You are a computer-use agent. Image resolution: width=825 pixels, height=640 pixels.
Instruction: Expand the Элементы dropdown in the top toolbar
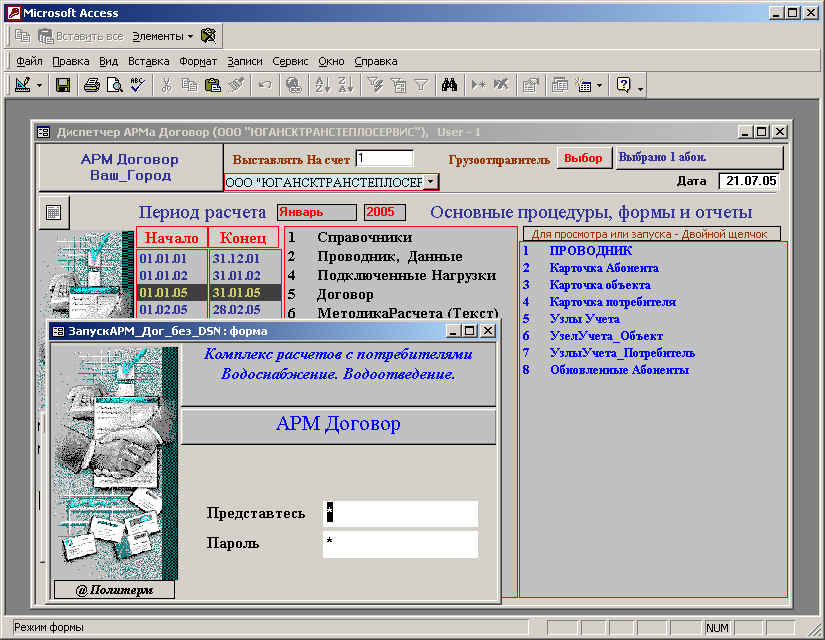coord(190,36)
